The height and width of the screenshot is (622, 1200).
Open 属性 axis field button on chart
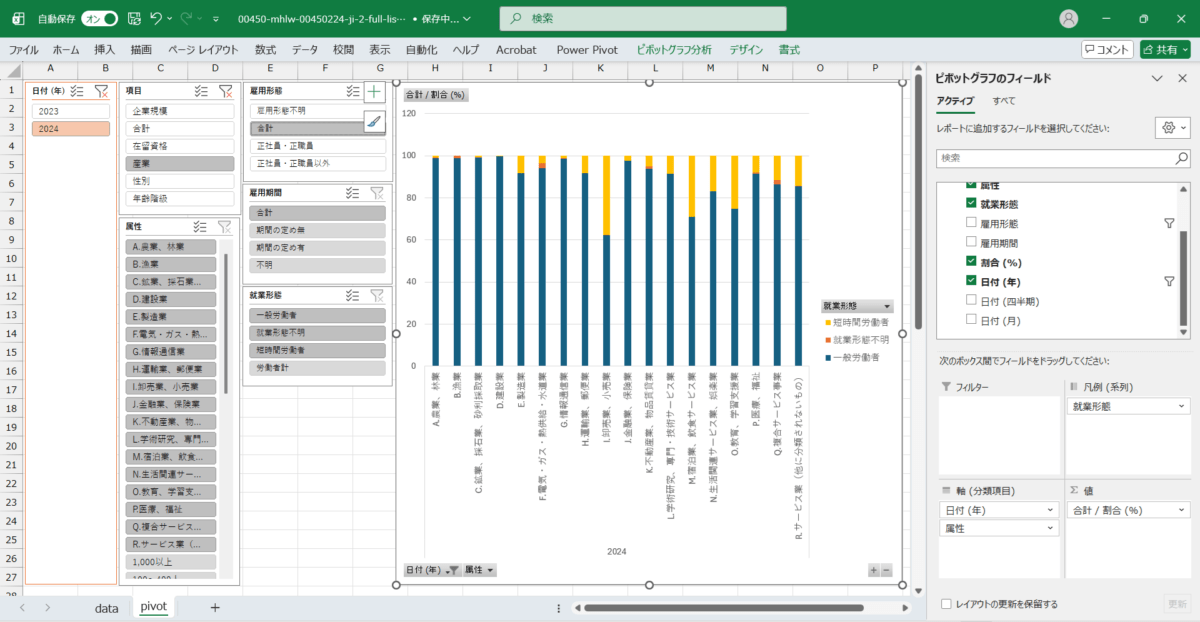pyautogui.click(x=478, y=570)
